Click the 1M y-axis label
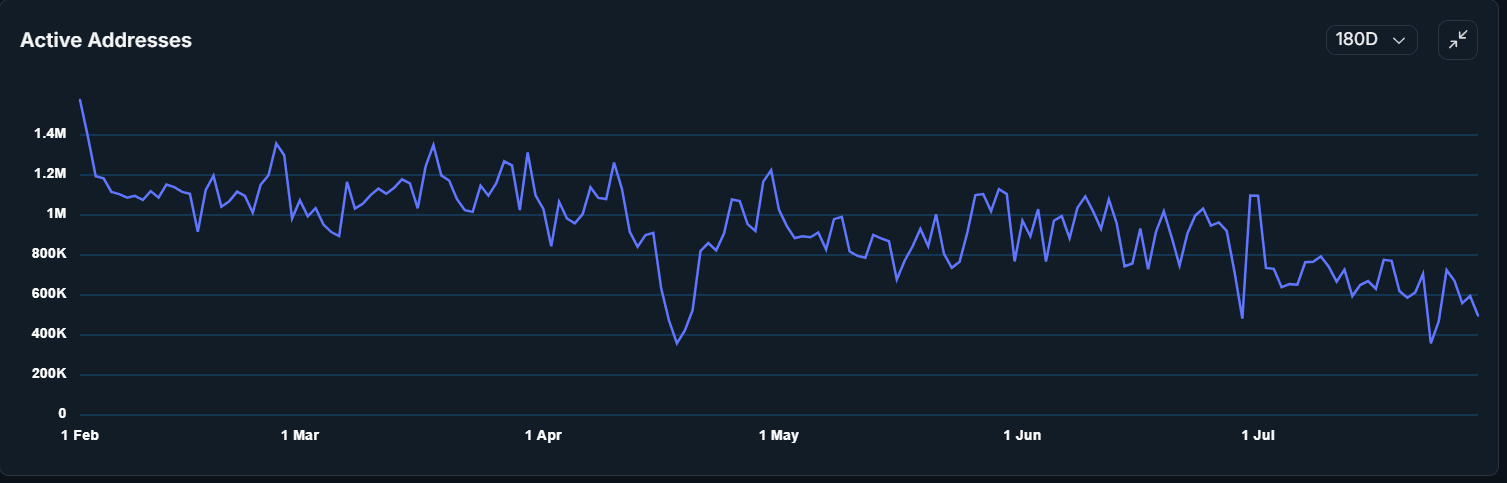The height and width of the screenshot is (483, 1507). coord(55,214)
